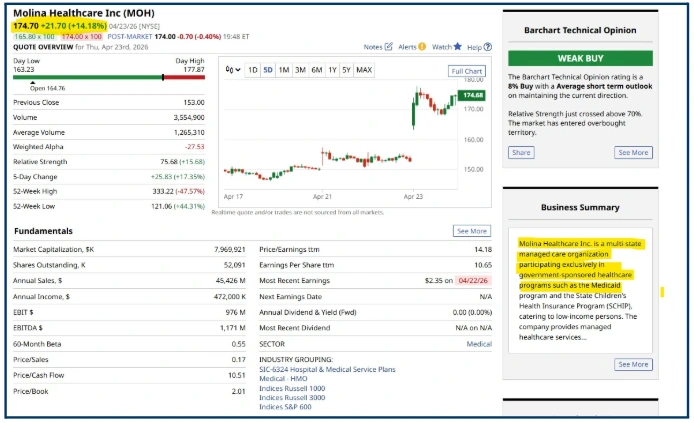The image size is (694, 423).
Task: Open the Medical sector link
Action: 479,344
